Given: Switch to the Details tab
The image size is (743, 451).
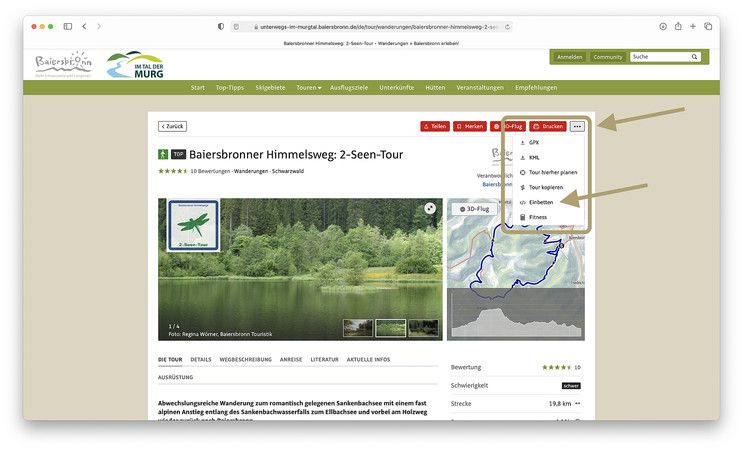Looking at the screenshot, I should [201, 360].
